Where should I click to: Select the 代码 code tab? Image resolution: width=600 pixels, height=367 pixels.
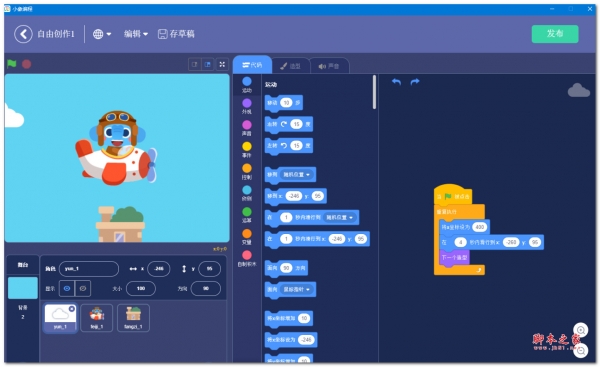click(252, 65)
